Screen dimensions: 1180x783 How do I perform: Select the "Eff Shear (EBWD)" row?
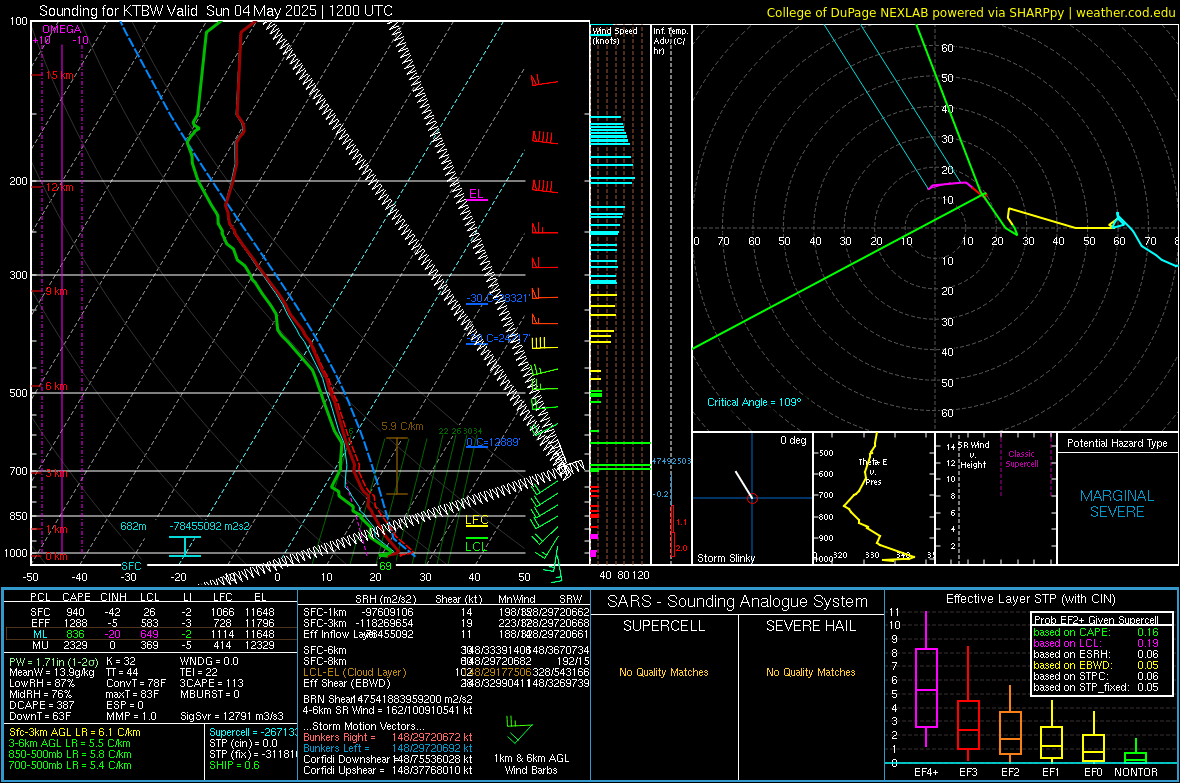[446, 684]
